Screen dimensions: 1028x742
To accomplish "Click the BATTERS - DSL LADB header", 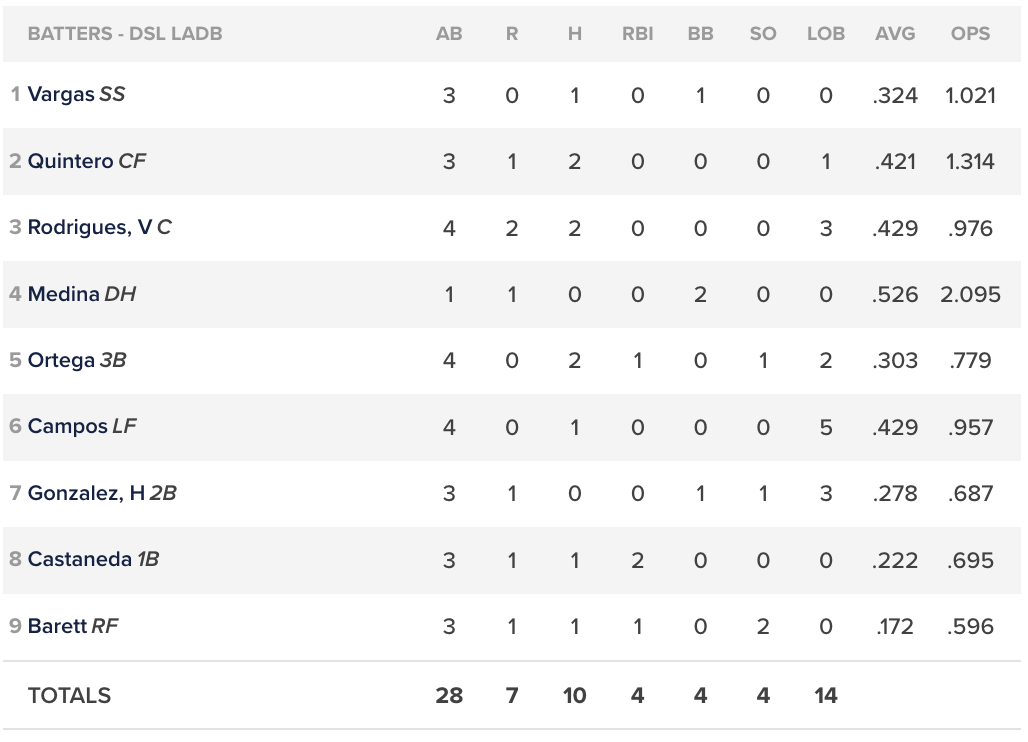I will pos(125,34).
